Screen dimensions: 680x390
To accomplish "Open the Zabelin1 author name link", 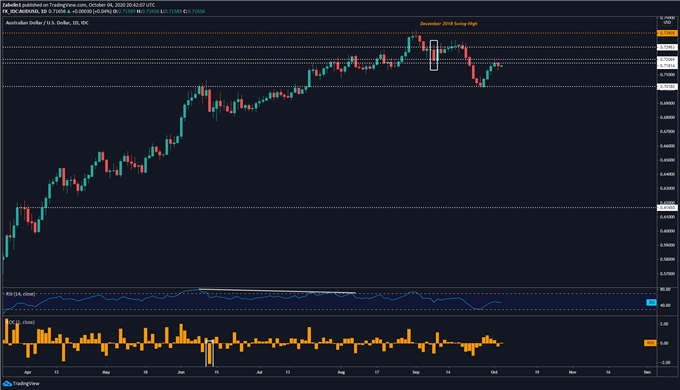I will point(11,5).
